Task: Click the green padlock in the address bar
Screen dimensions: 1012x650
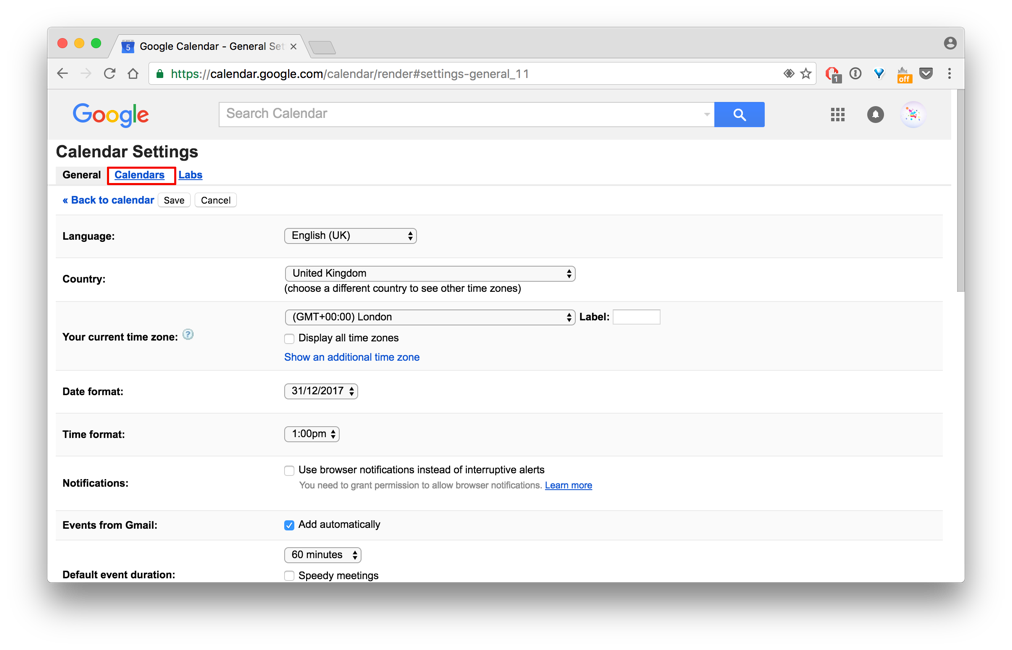Action: (x=160, y=74)
